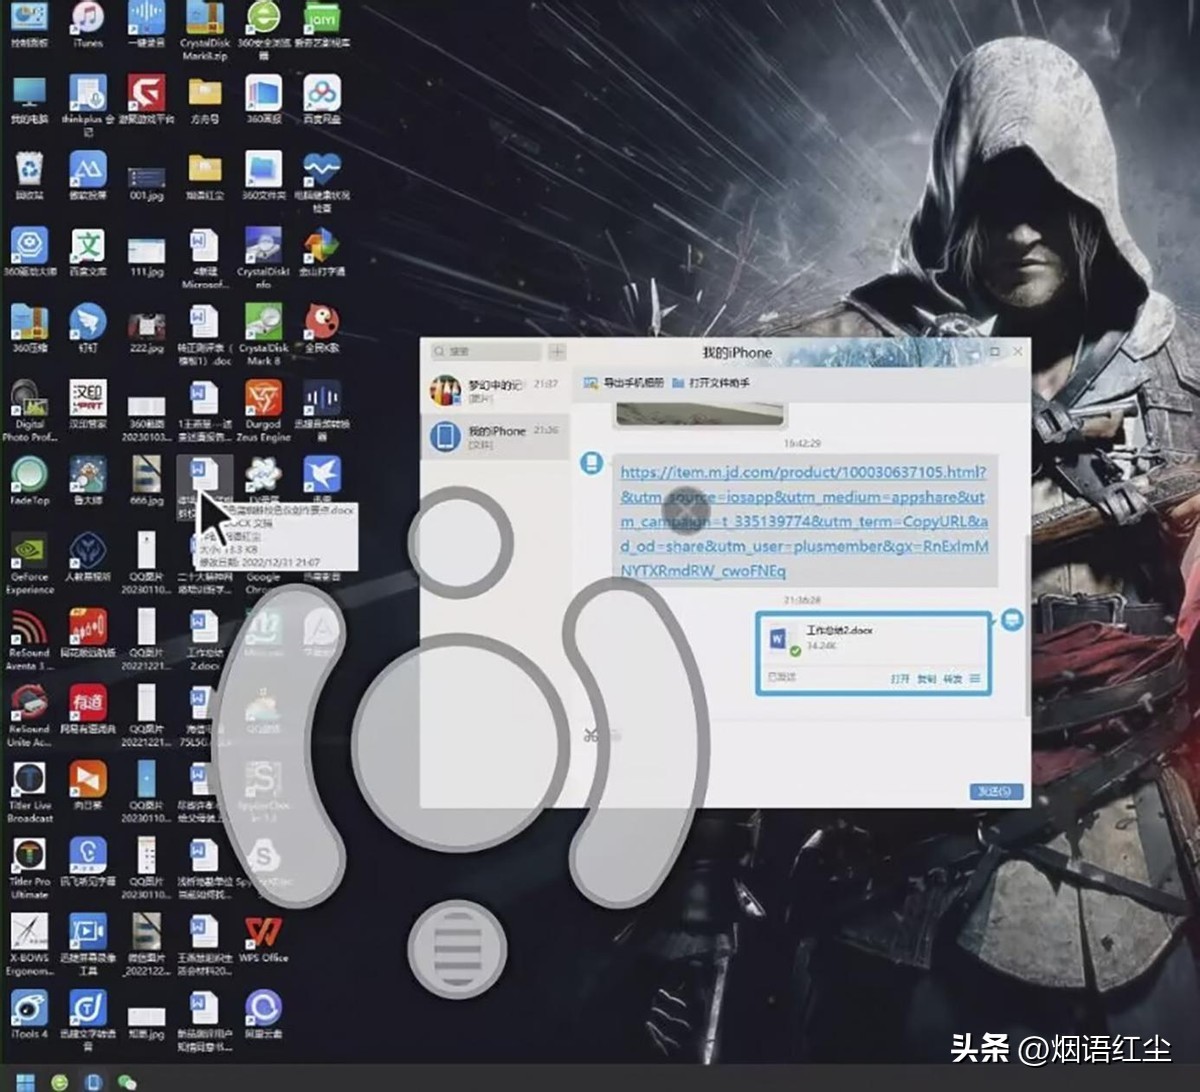Viewport: 1200px width, 1092px height.
Task: Click the scissors screenshot icon in the input toolbar
Action: 590,736
